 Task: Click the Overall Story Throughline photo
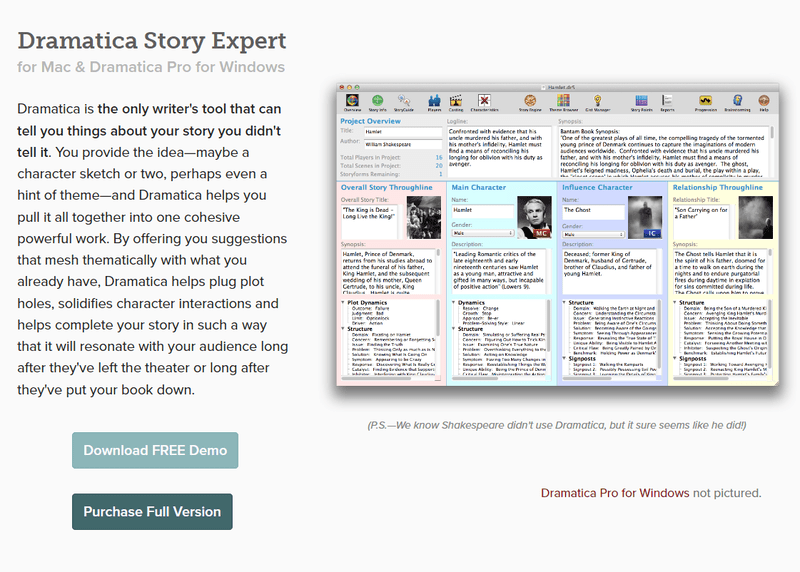[424, 218]
